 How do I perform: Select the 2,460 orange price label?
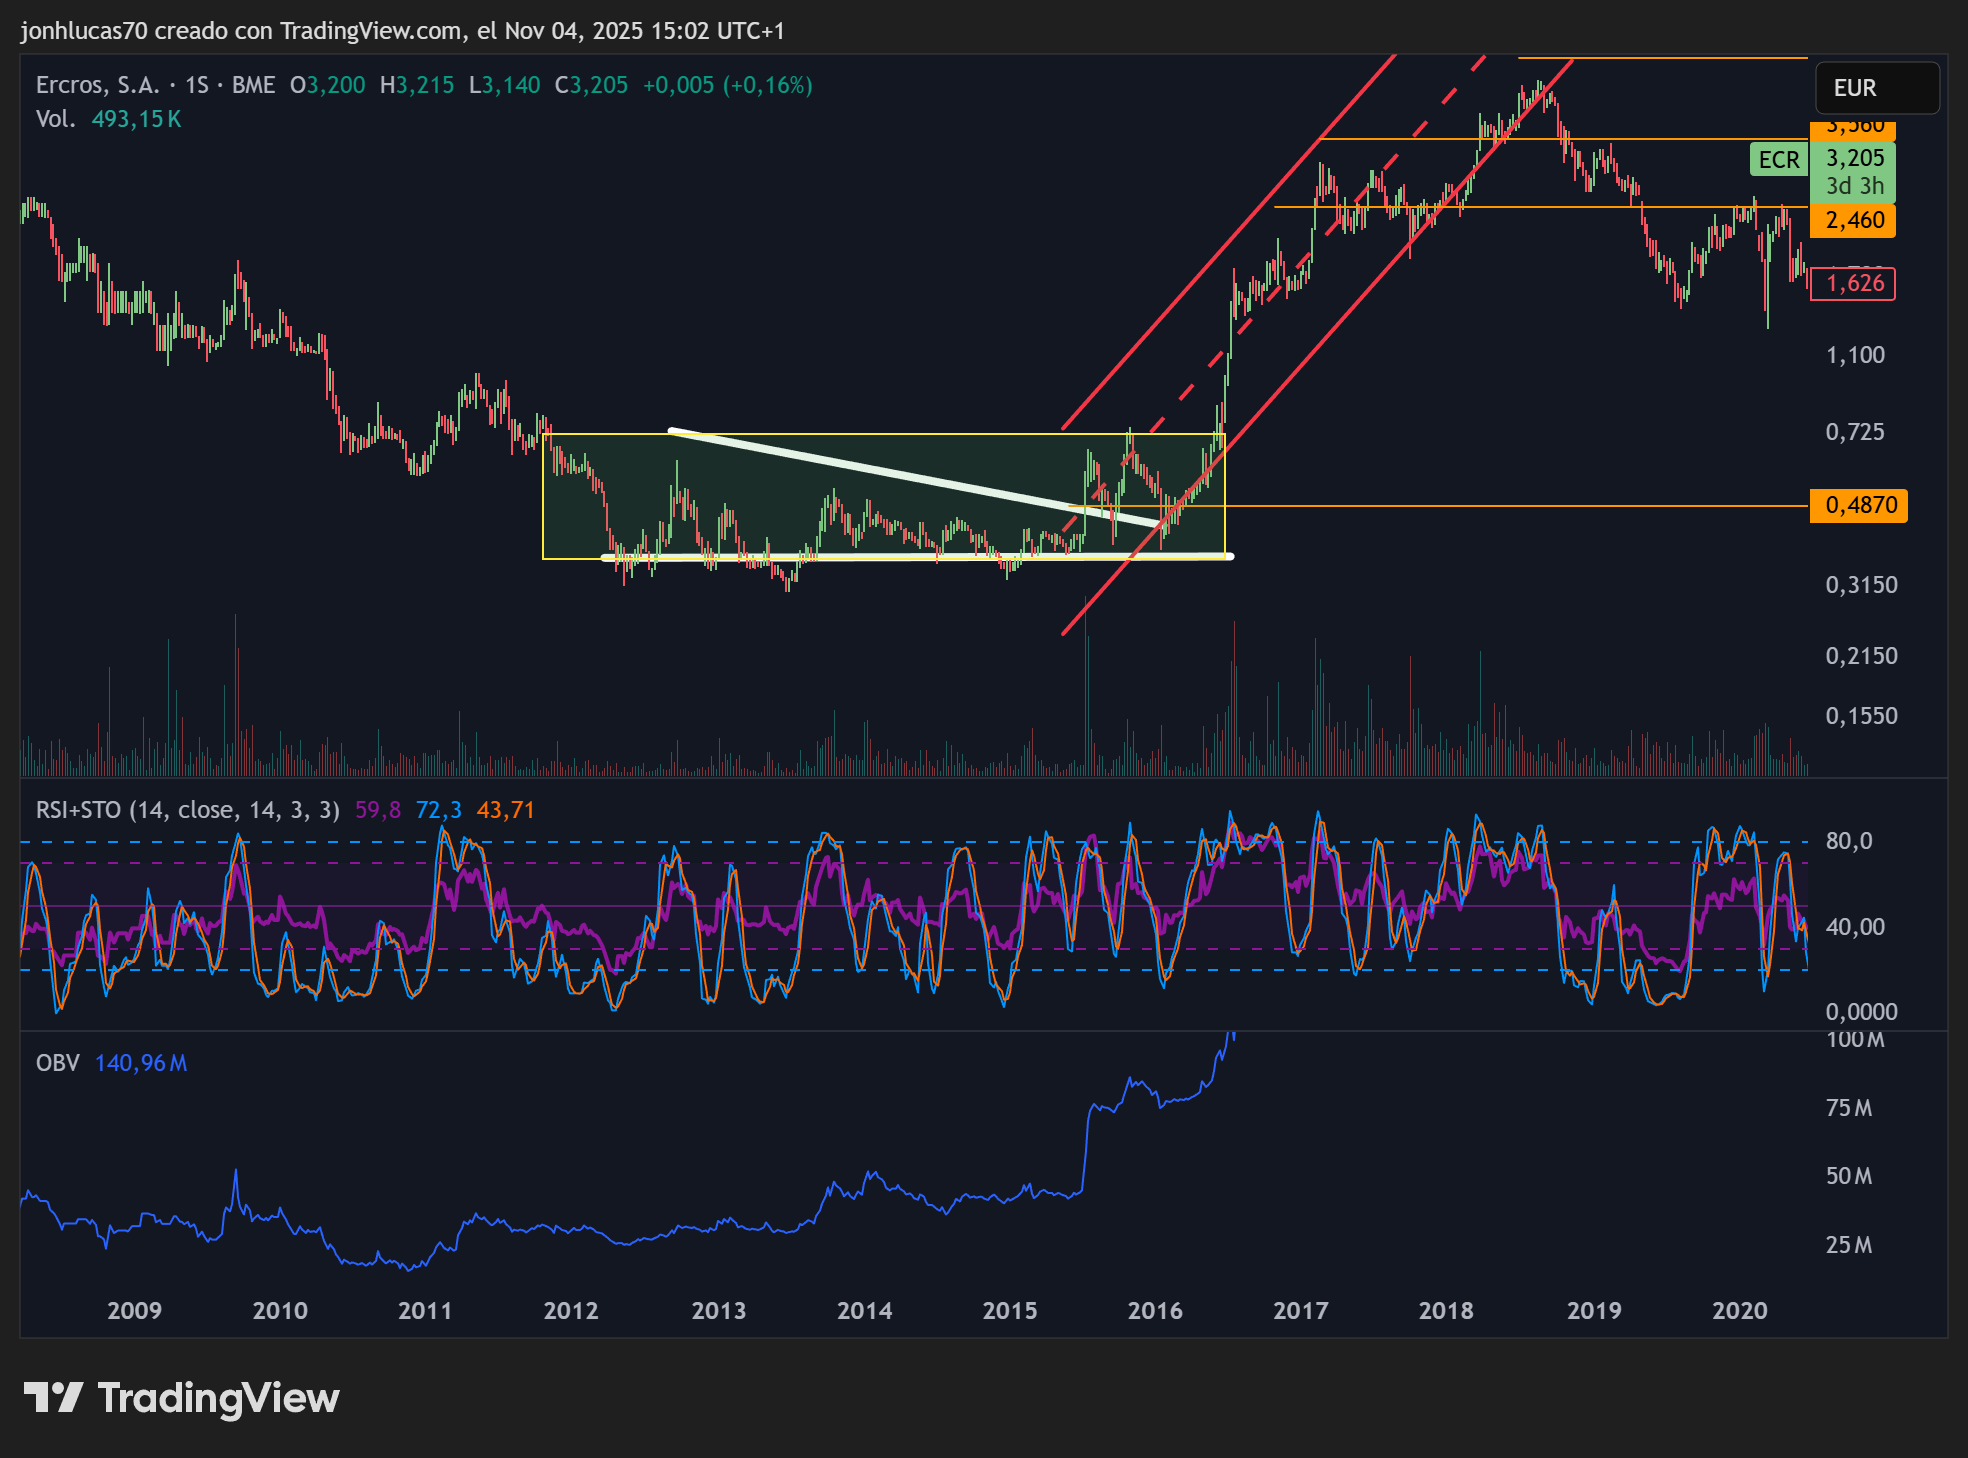pos(1853,220)
